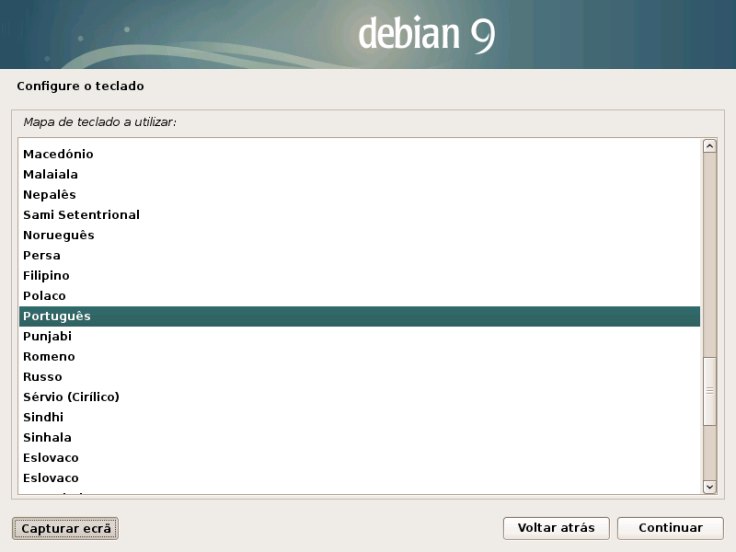Screen dimensions: 736x552
Task: Pick Sami Setentrional keyboard layout
Action: (81, 215)
